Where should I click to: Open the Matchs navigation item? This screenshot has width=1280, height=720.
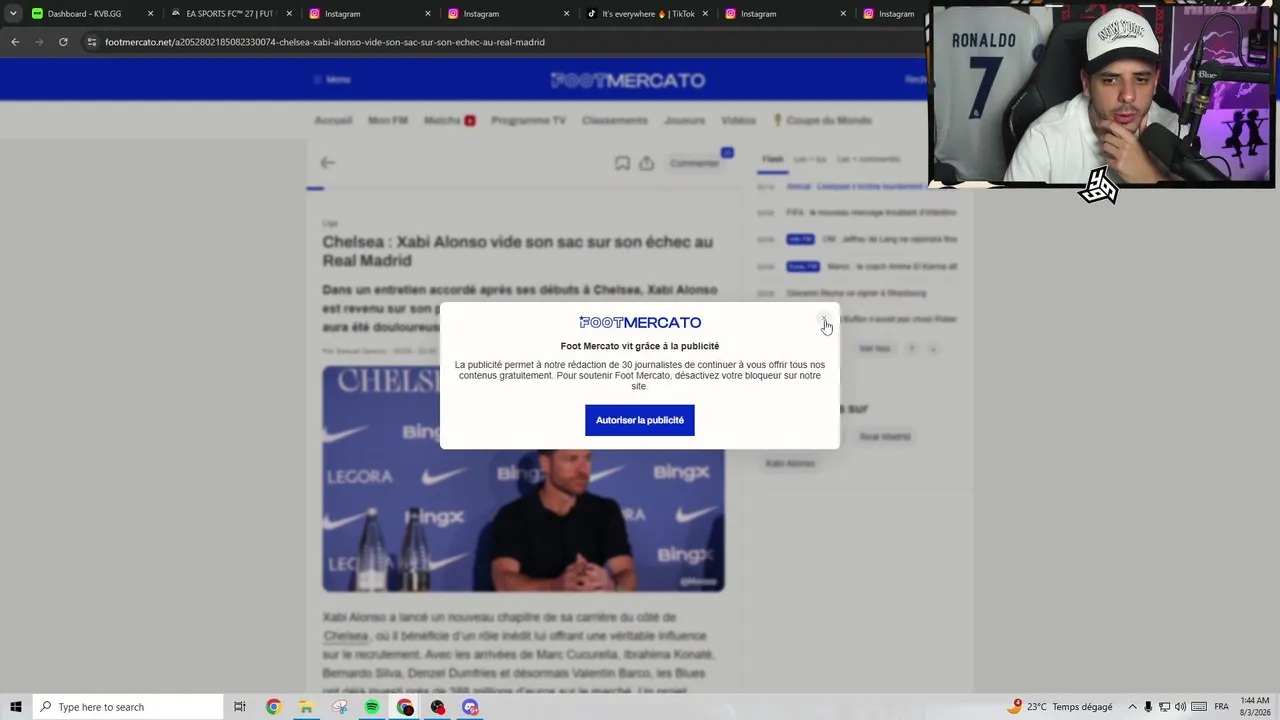(449, 120)
